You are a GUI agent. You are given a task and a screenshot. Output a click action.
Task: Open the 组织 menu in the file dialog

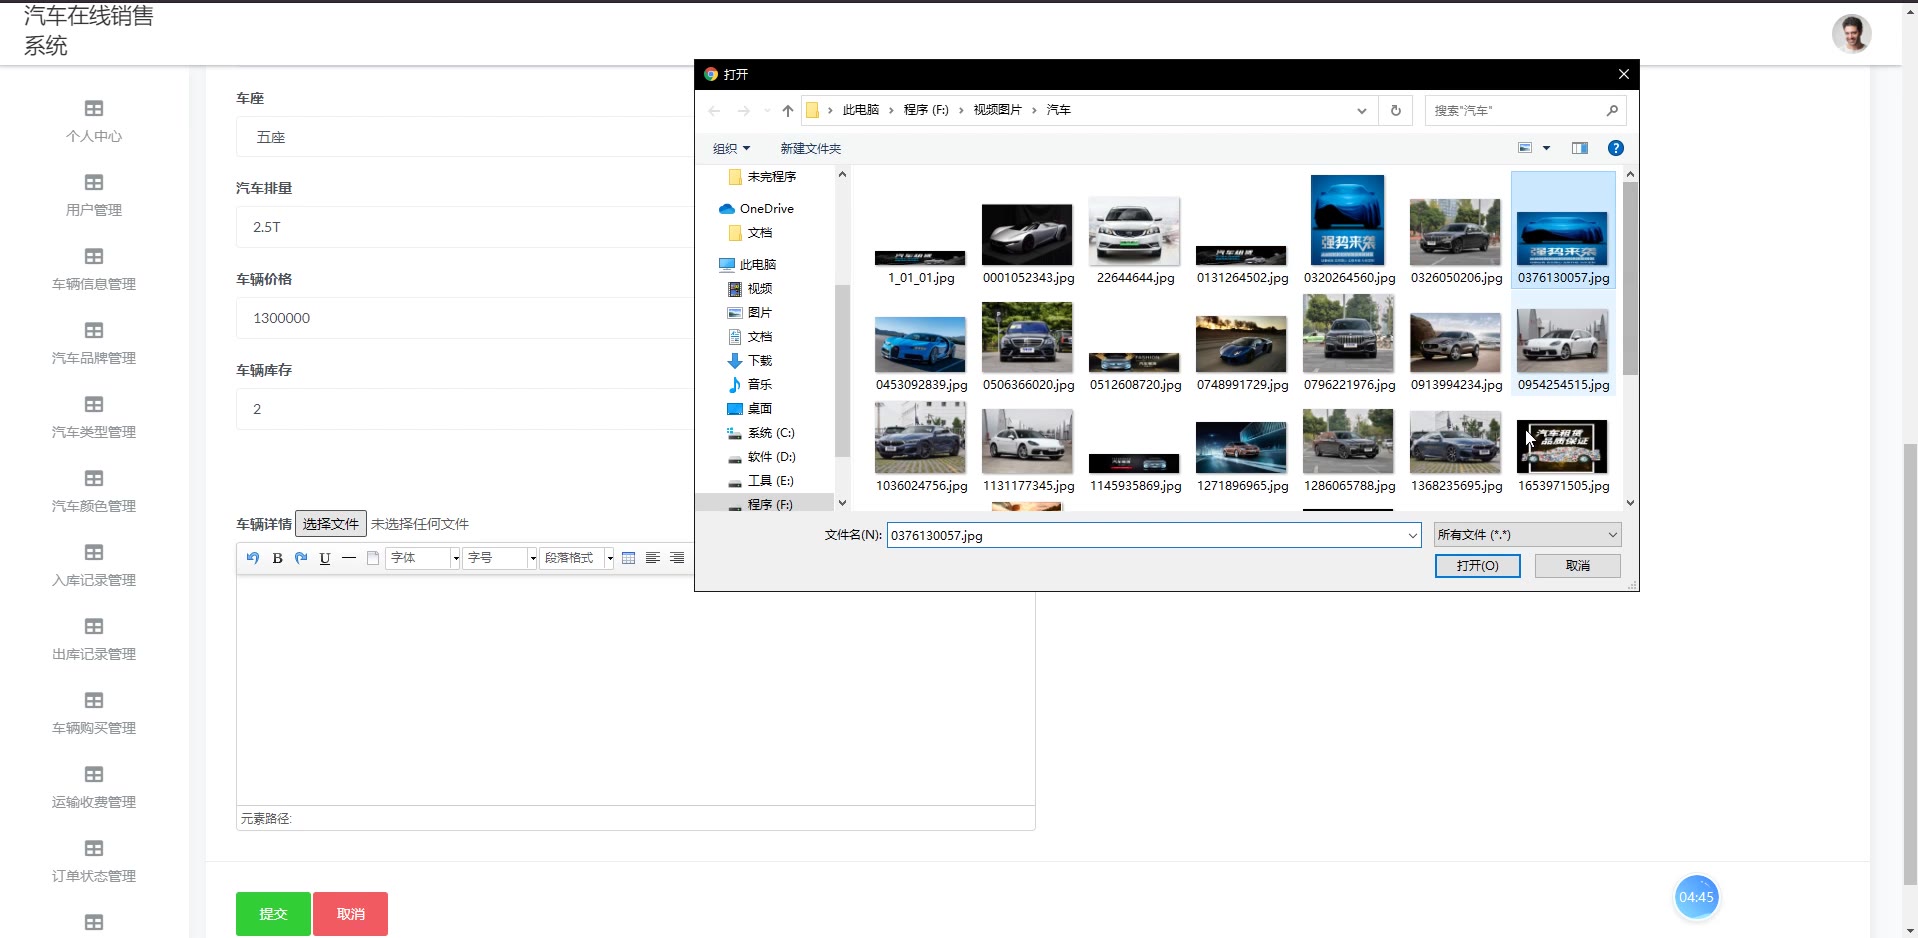731,148
